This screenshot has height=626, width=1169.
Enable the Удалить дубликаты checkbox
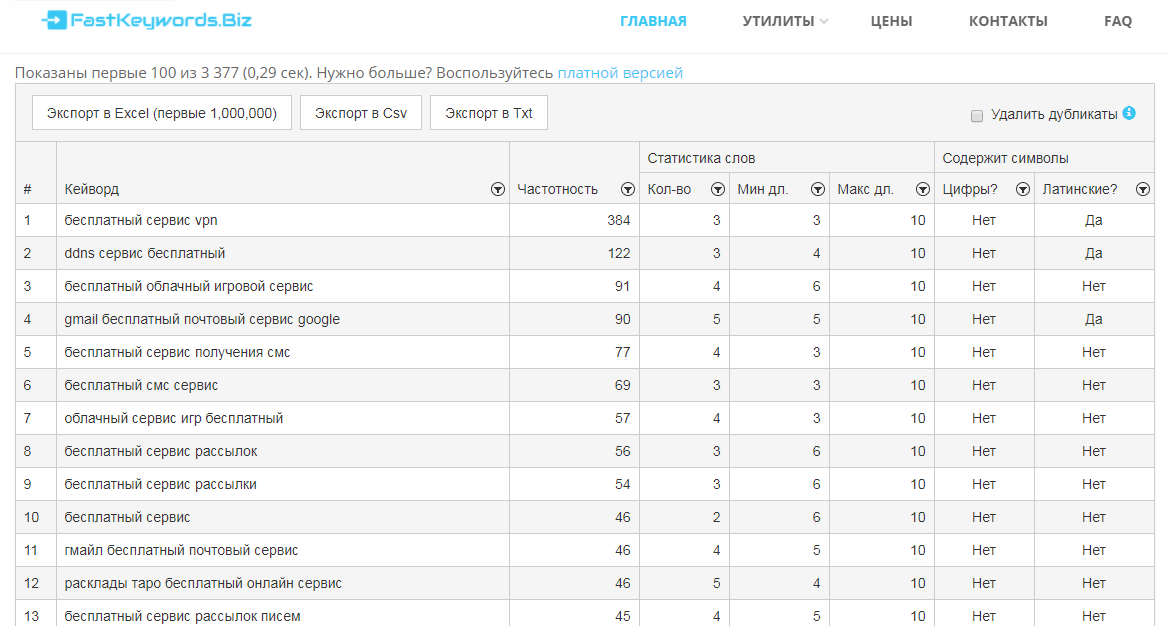977,116
